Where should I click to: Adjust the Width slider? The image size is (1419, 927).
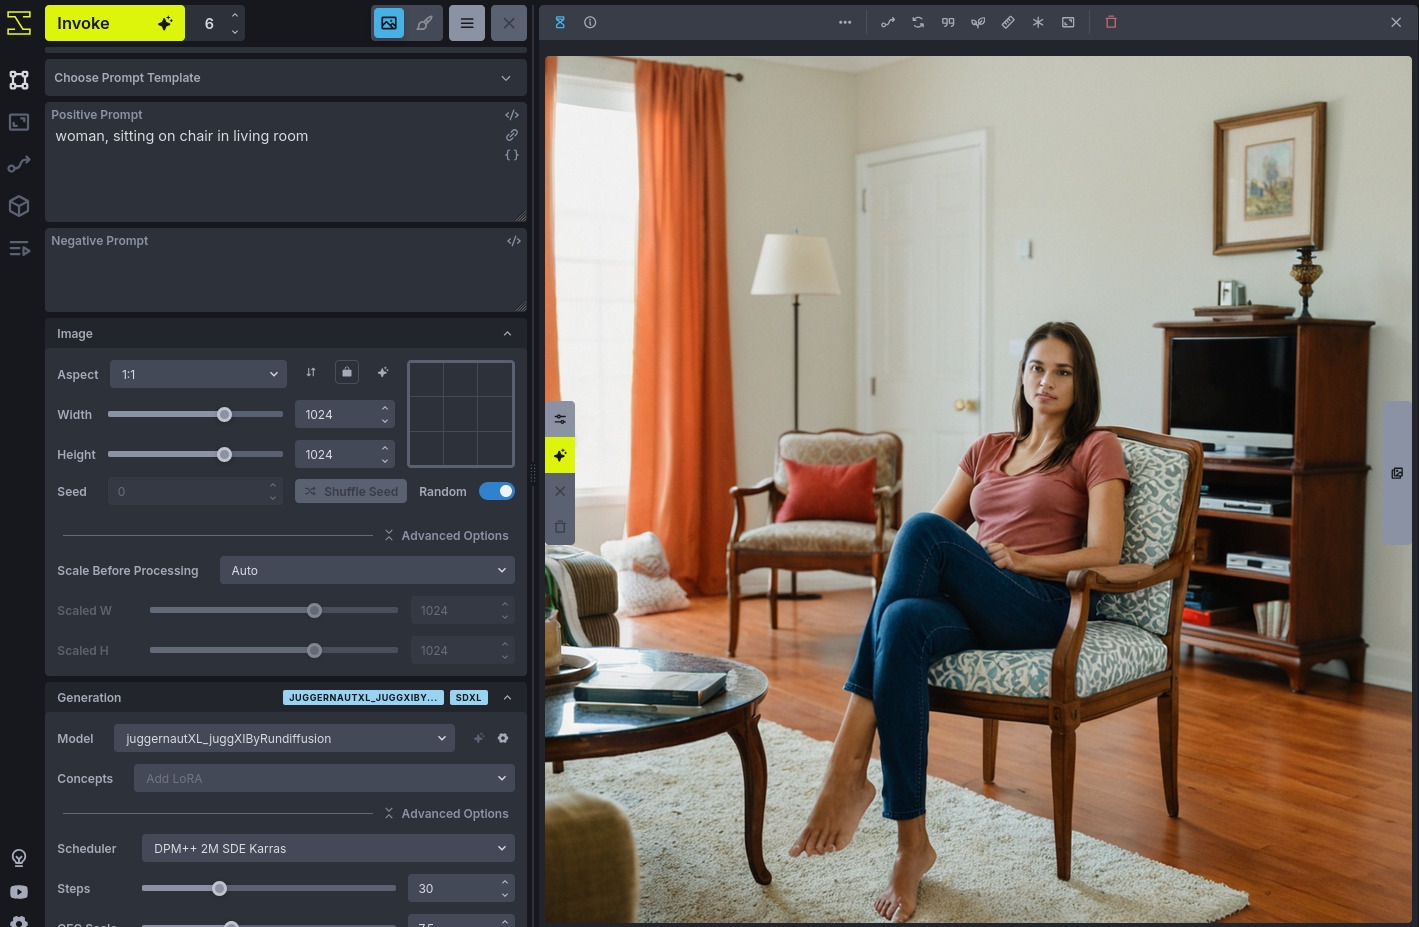(195, 414)
